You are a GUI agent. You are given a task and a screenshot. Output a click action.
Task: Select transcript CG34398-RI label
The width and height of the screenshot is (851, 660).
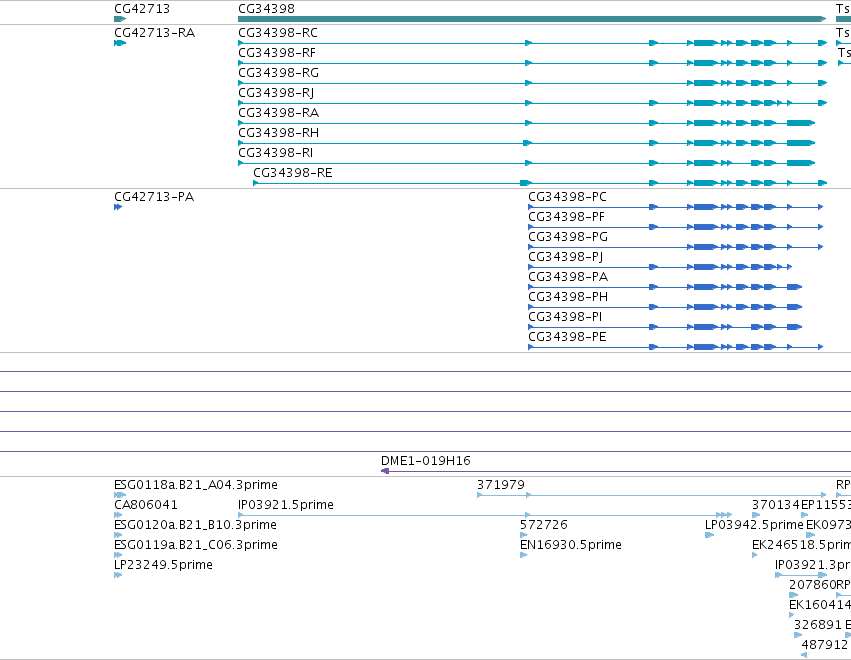coord(276,153)
